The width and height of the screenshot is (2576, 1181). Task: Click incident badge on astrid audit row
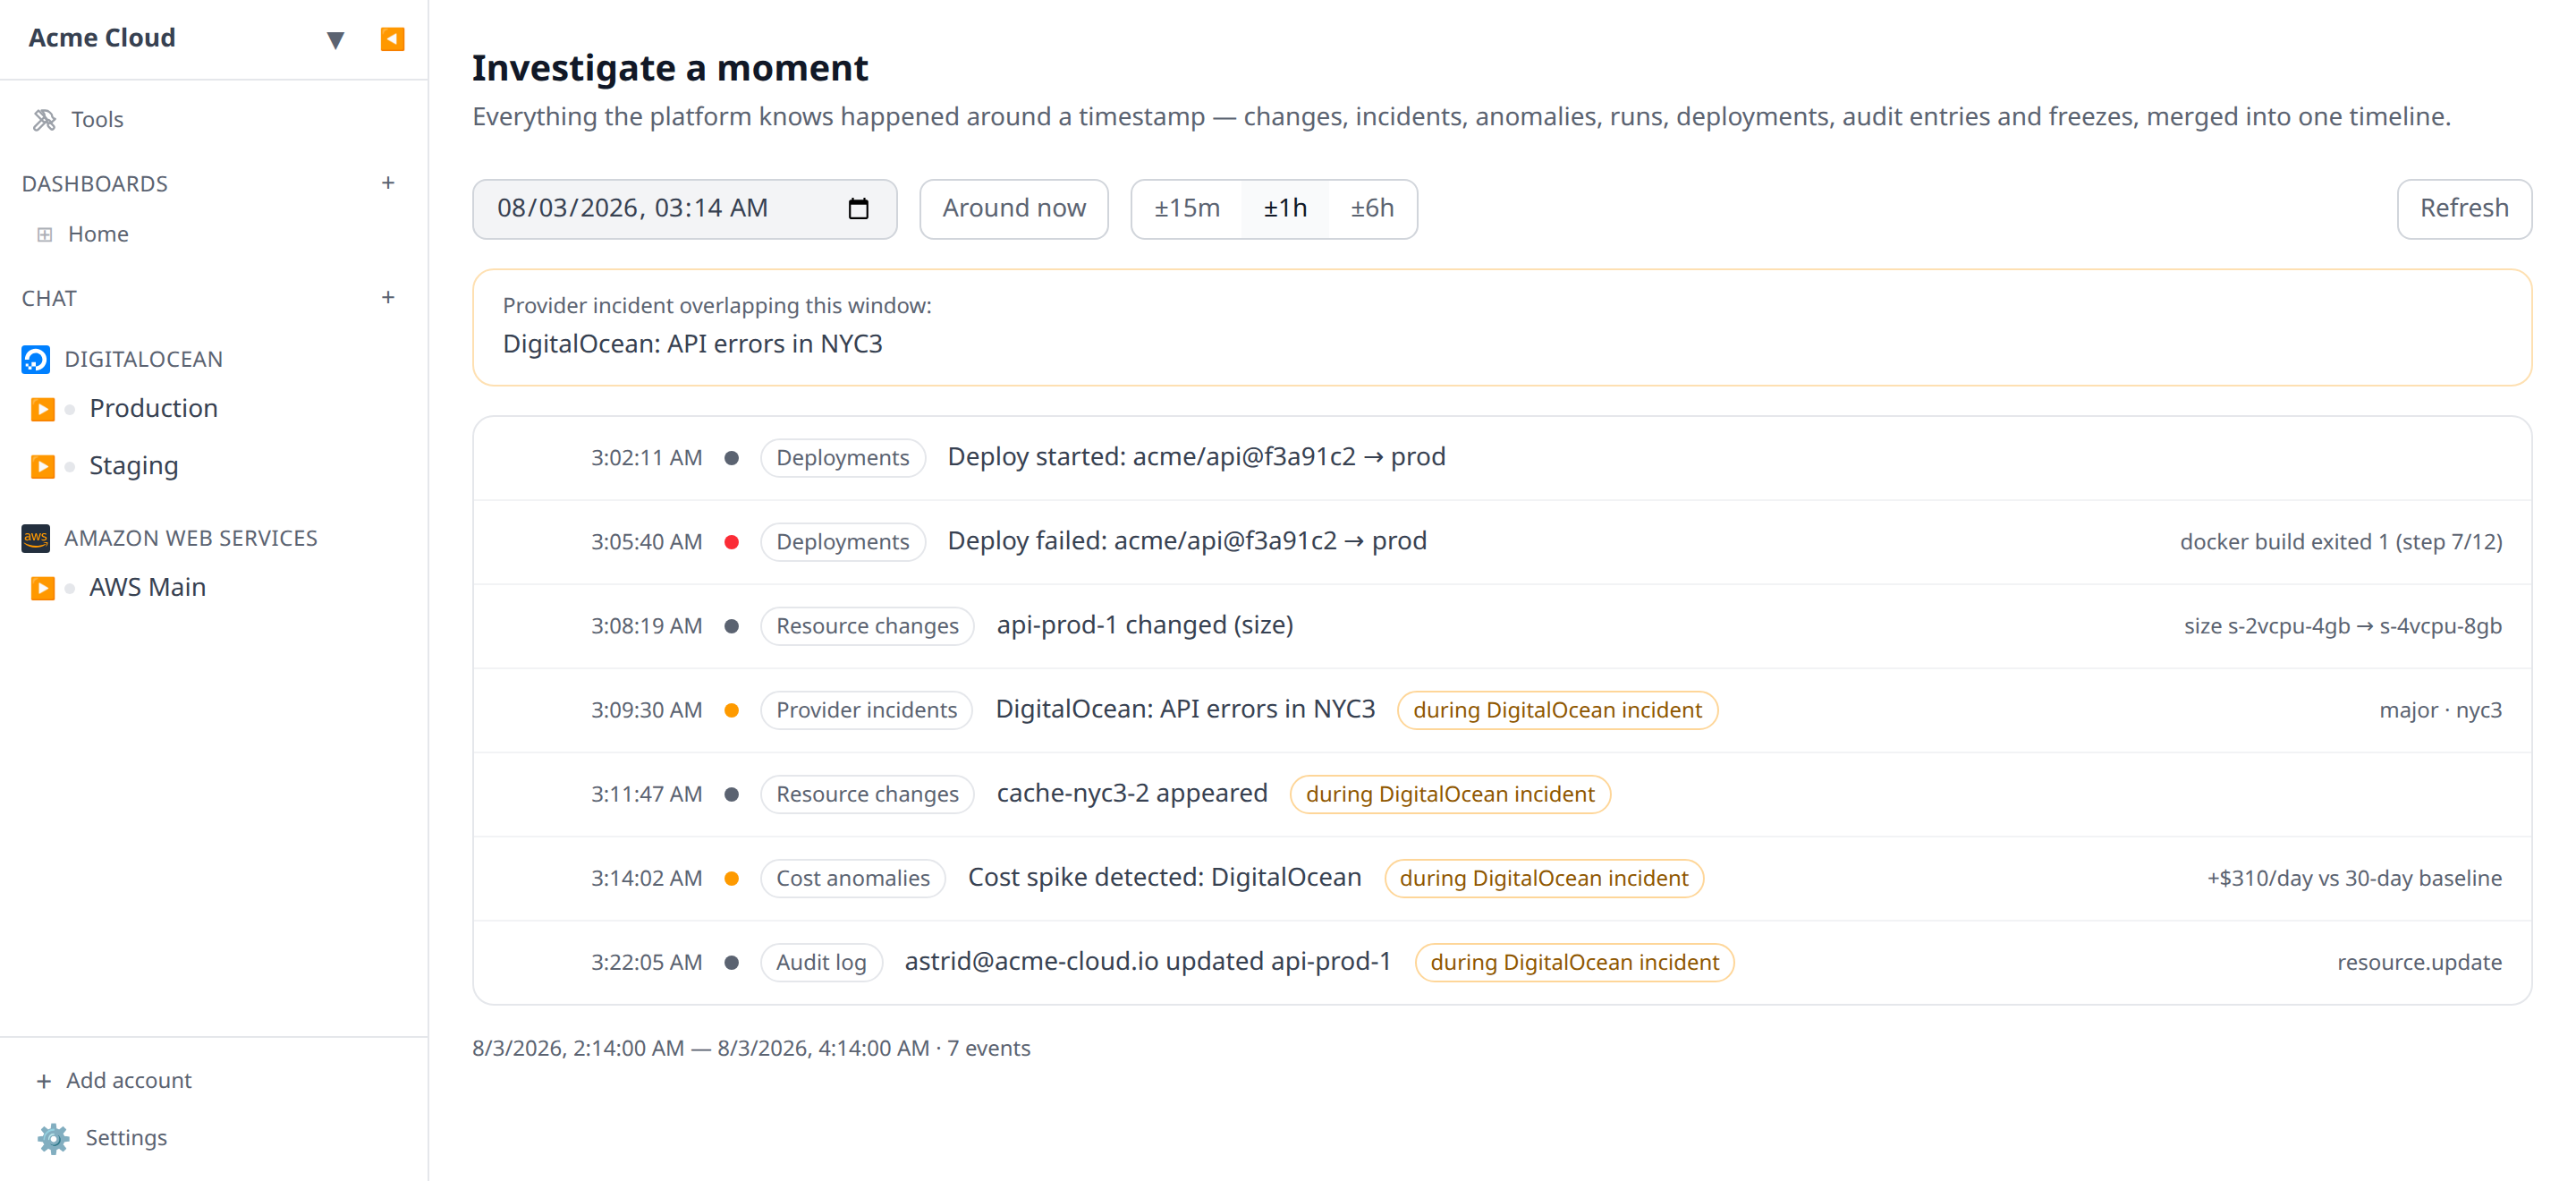click(1574, 962)
